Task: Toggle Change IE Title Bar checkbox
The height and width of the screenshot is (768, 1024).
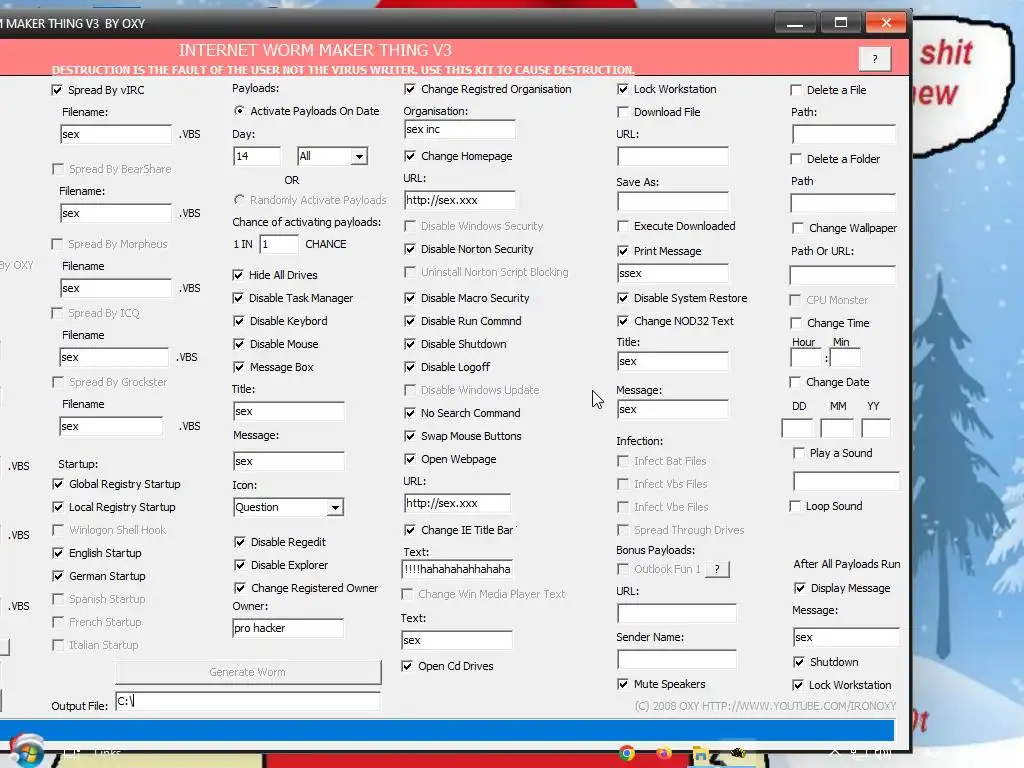Action: click(409, 530)
